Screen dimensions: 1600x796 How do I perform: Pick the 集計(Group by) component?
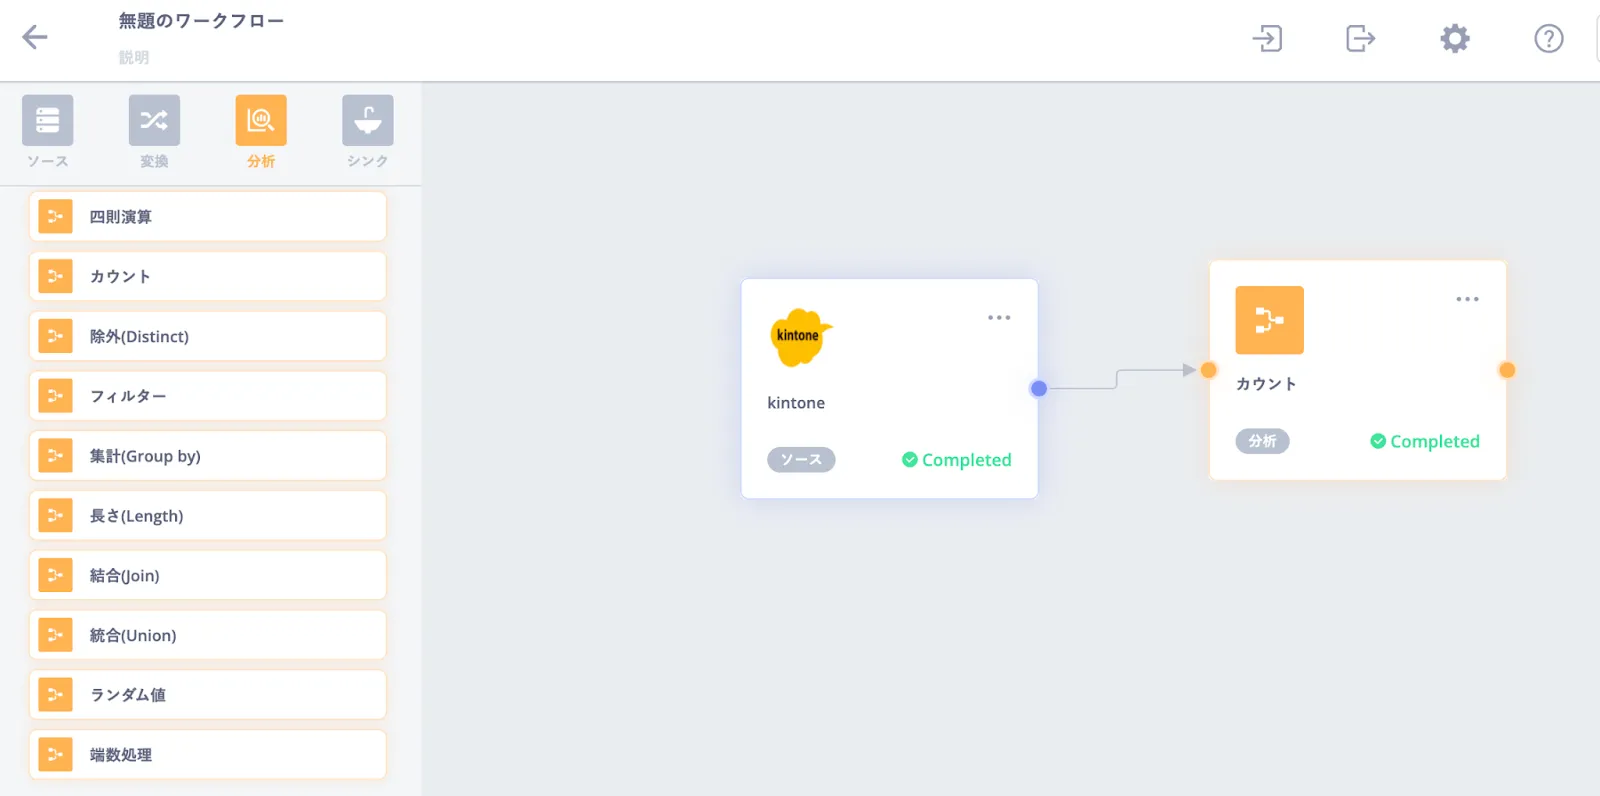click(208, 456)
